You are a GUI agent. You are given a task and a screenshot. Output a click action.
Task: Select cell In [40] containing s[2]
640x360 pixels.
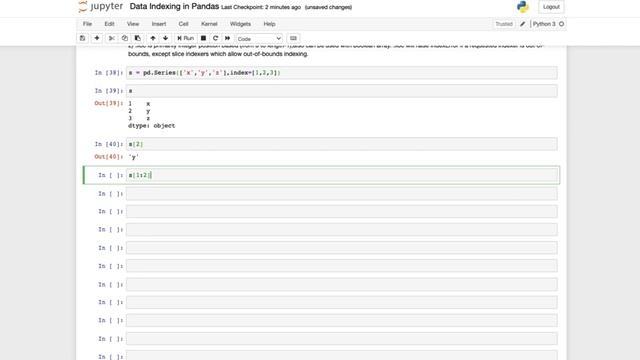(341, 144)
